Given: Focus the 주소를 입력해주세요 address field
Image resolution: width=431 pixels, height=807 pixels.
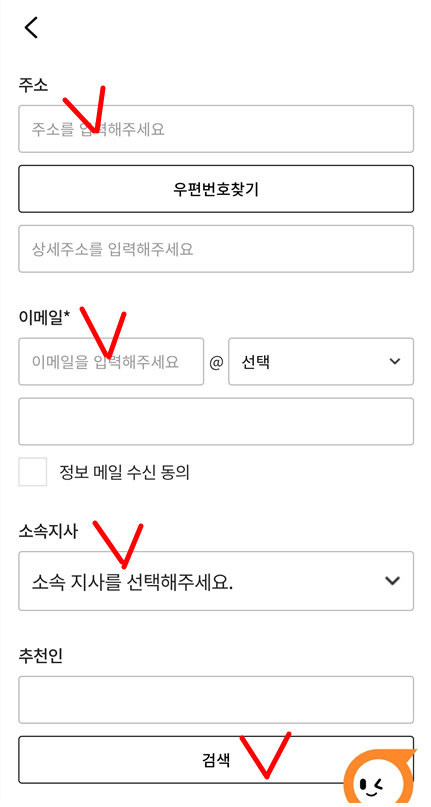Looking at the screenshot, I should tap(216, 129).
